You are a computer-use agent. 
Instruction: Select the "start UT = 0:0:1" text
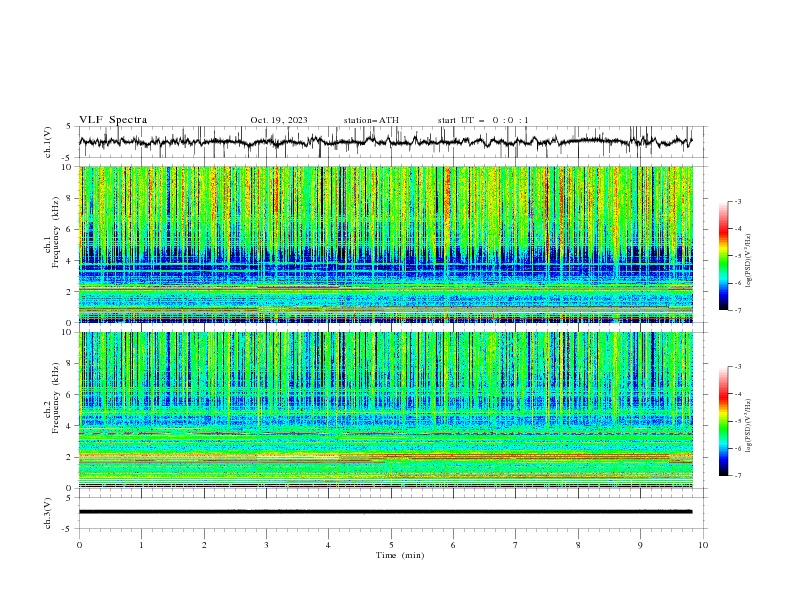tap(483, 120)
